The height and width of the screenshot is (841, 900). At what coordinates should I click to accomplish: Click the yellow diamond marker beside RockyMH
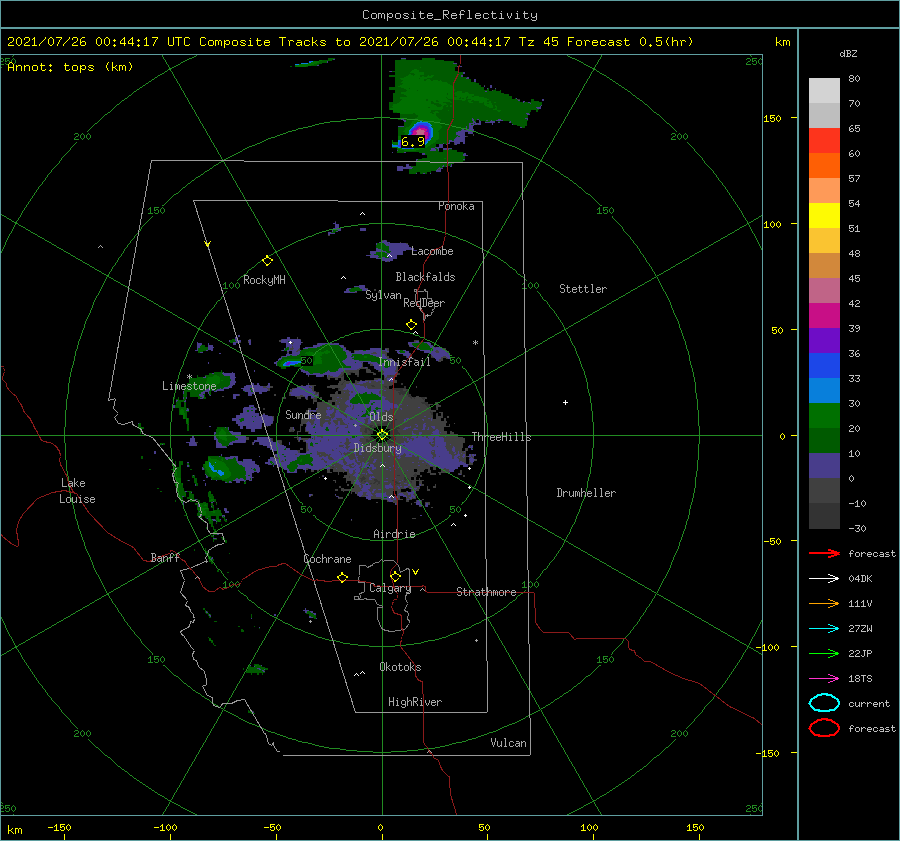pos(267,261)
